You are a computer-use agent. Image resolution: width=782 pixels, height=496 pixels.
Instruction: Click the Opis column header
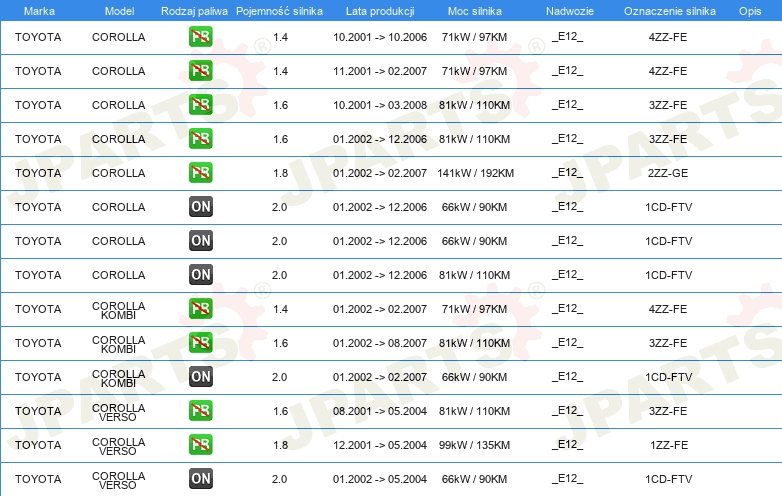click(749, 10)
